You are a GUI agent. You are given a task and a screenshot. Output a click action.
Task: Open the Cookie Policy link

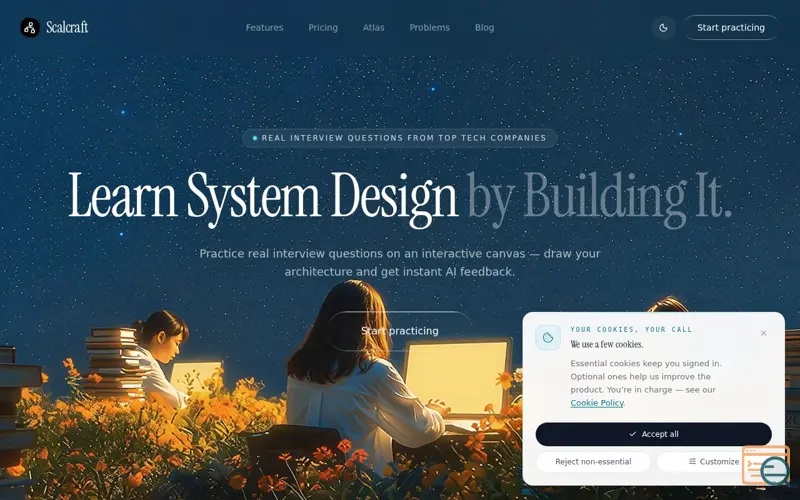tap(597, 403)
